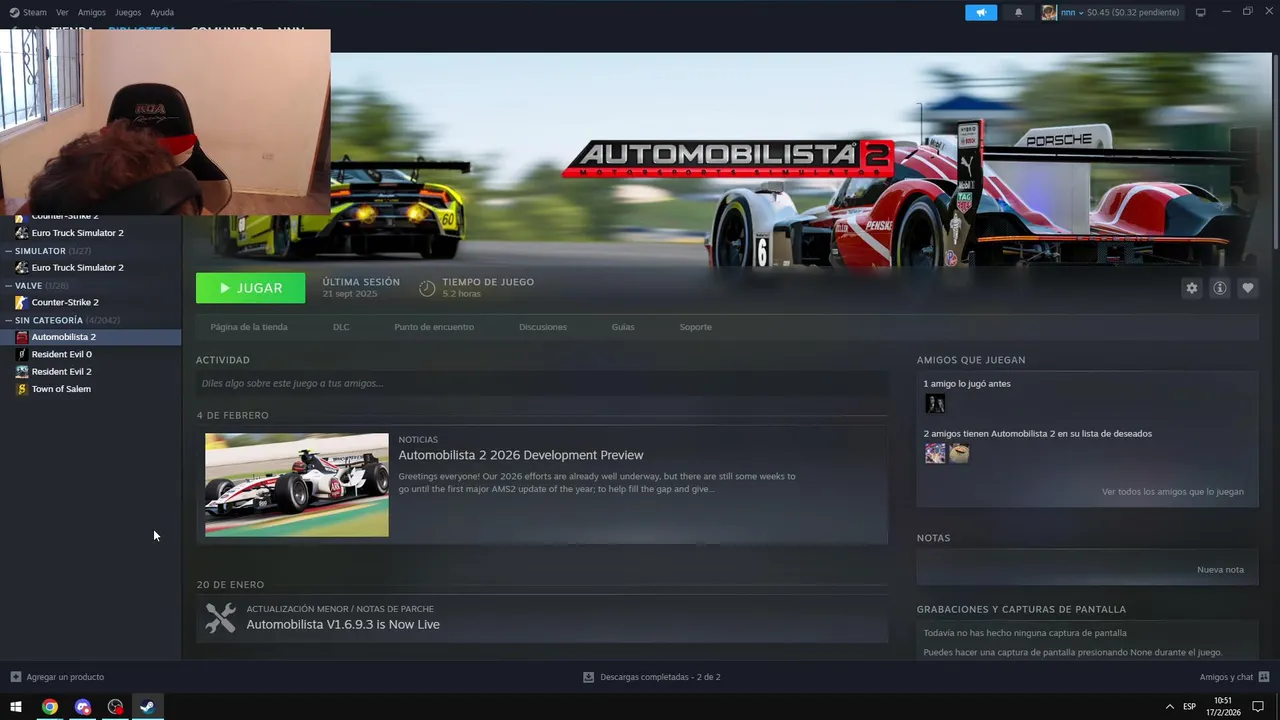Open Punto de encuentro tab

coord(434,327)
